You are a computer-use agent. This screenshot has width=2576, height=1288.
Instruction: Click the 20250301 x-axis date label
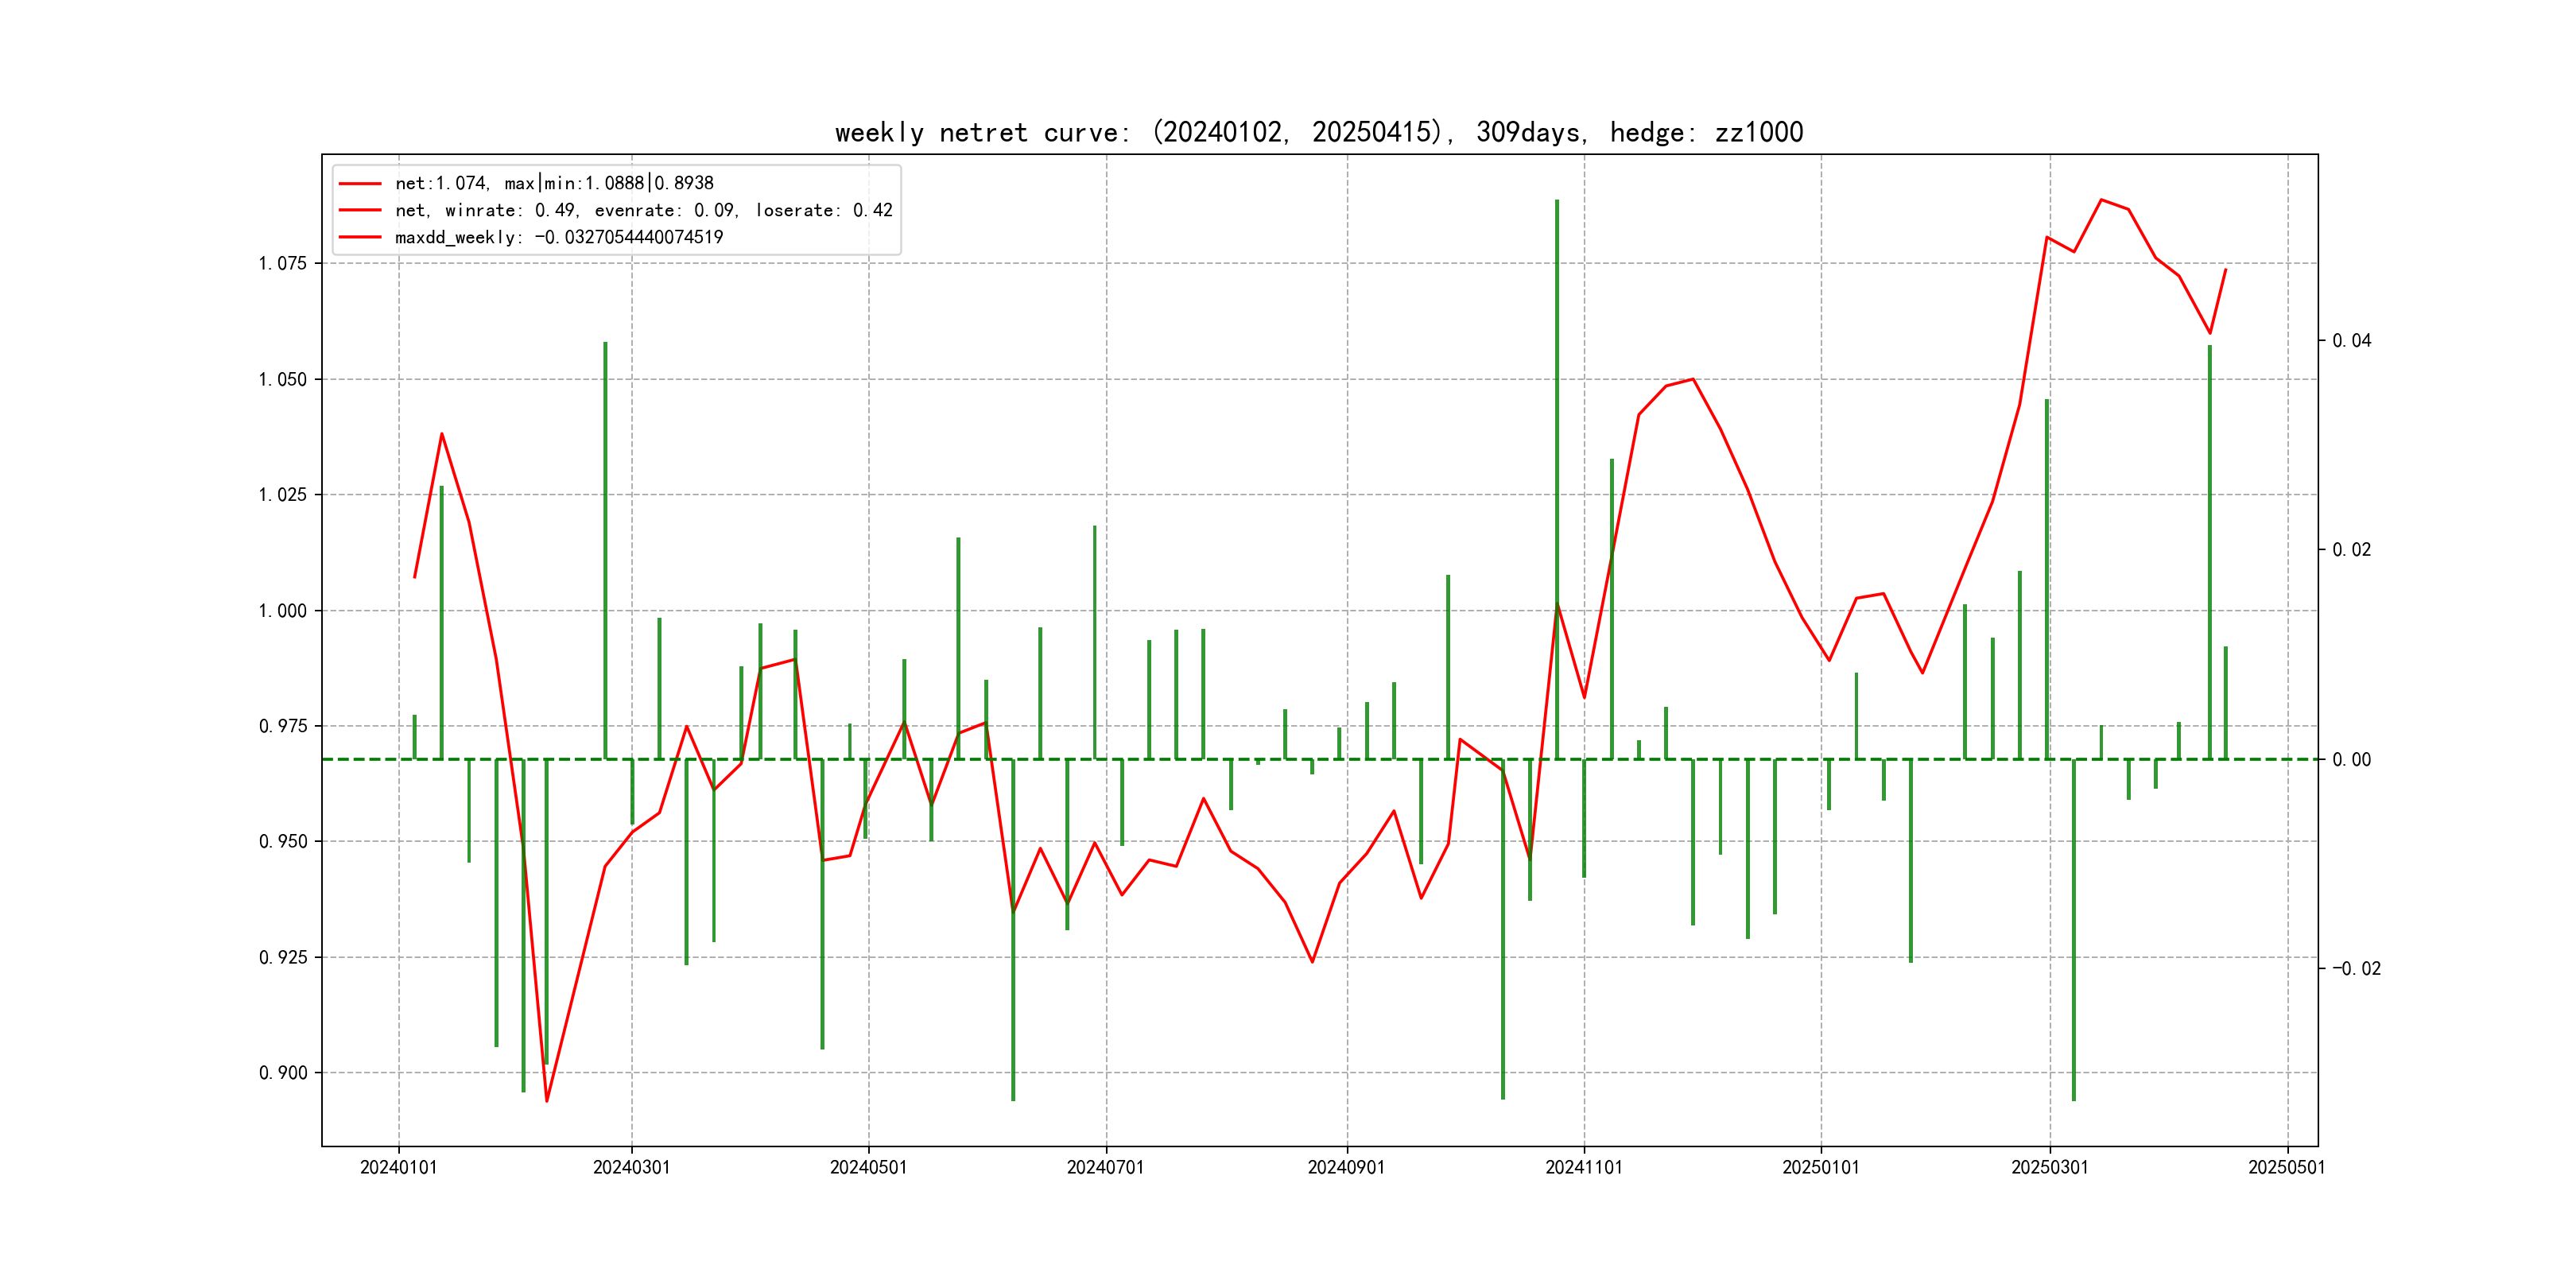(x=2049, y=1168)
